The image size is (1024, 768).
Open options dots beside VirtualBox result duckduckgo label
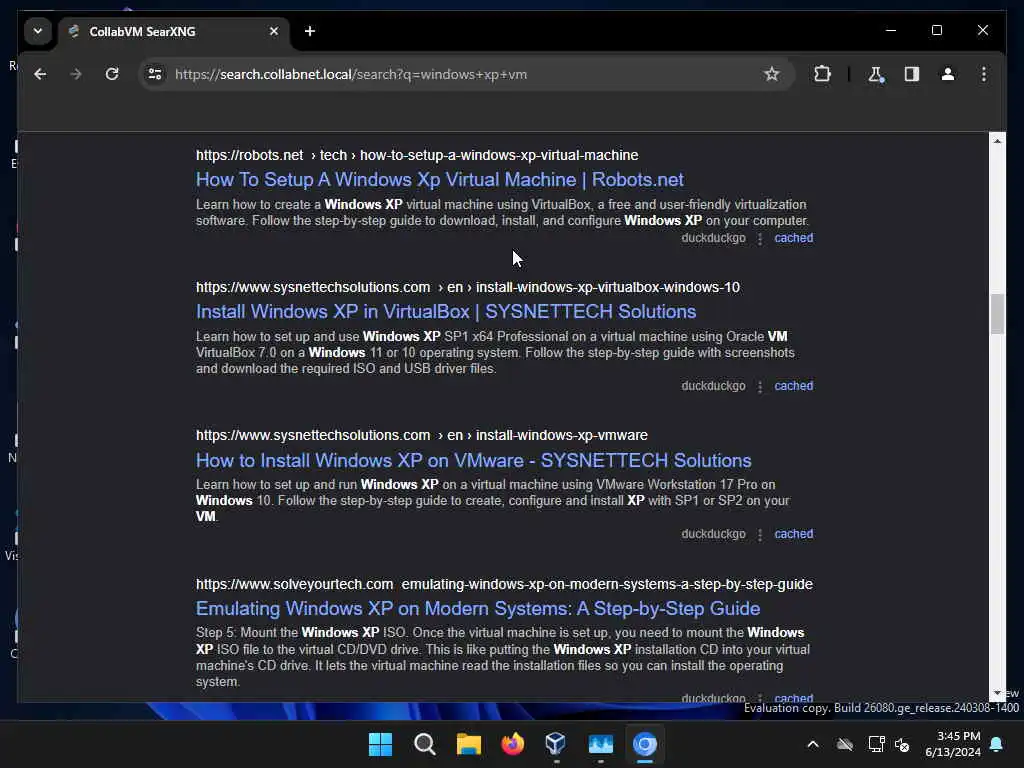click(760, 387)
